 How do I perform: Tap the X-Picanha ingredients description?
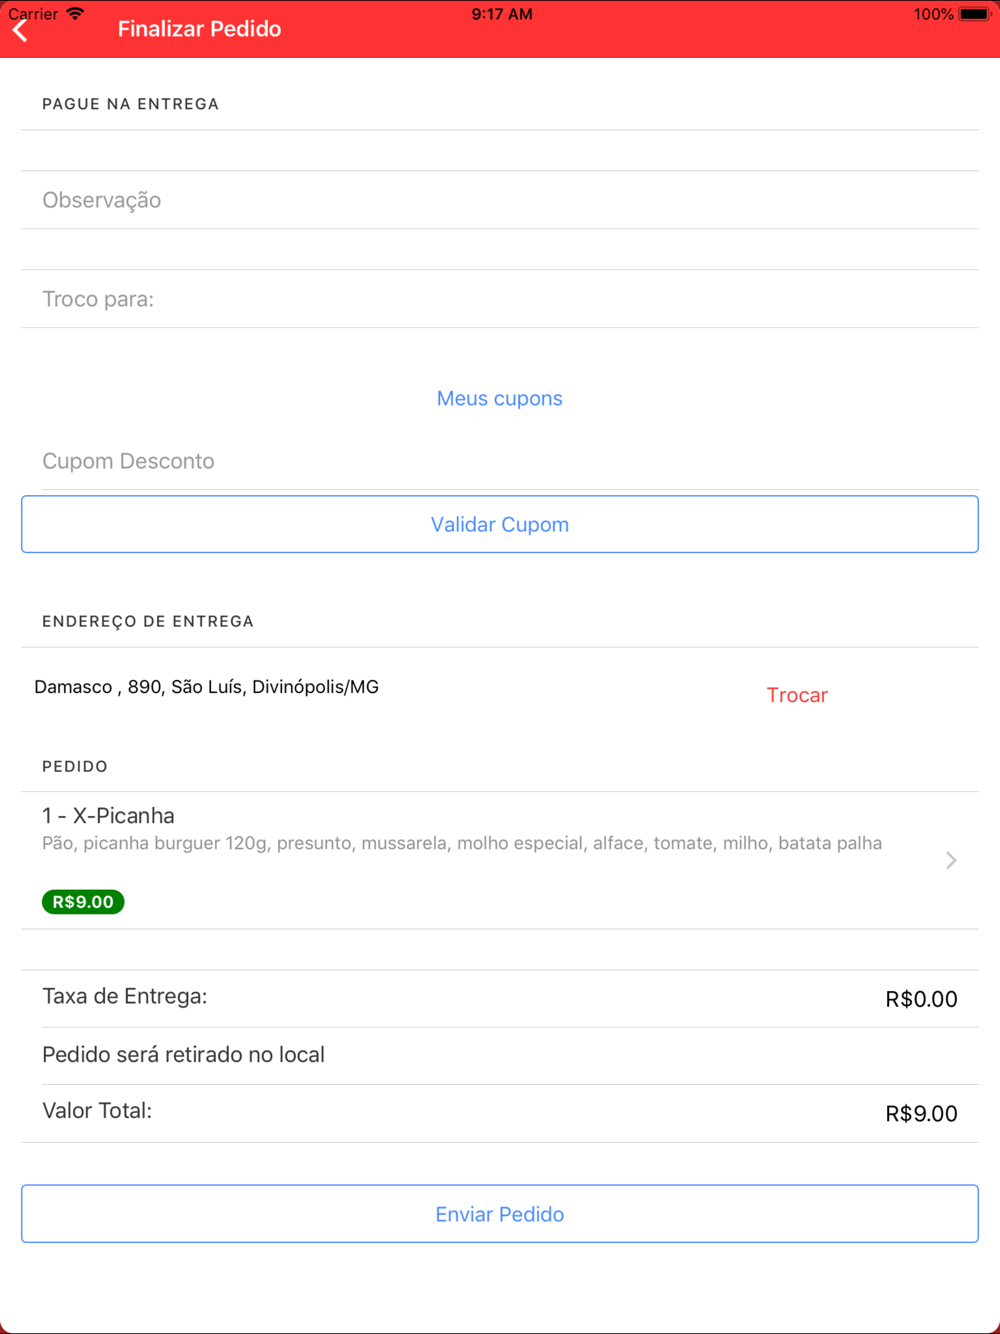coord(462,843)
